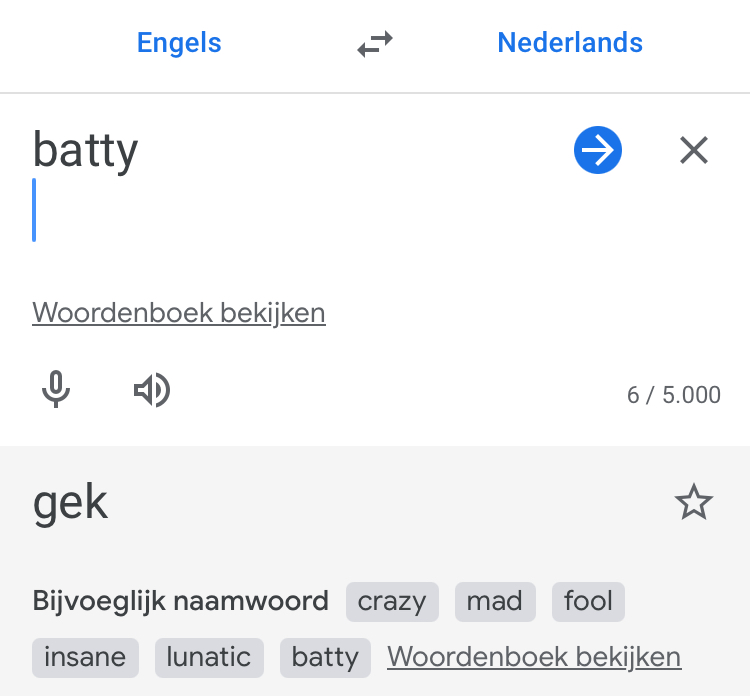This screenshot has height=696, width=750.
Task: Clear the source text with X
Action: (694, 150)
